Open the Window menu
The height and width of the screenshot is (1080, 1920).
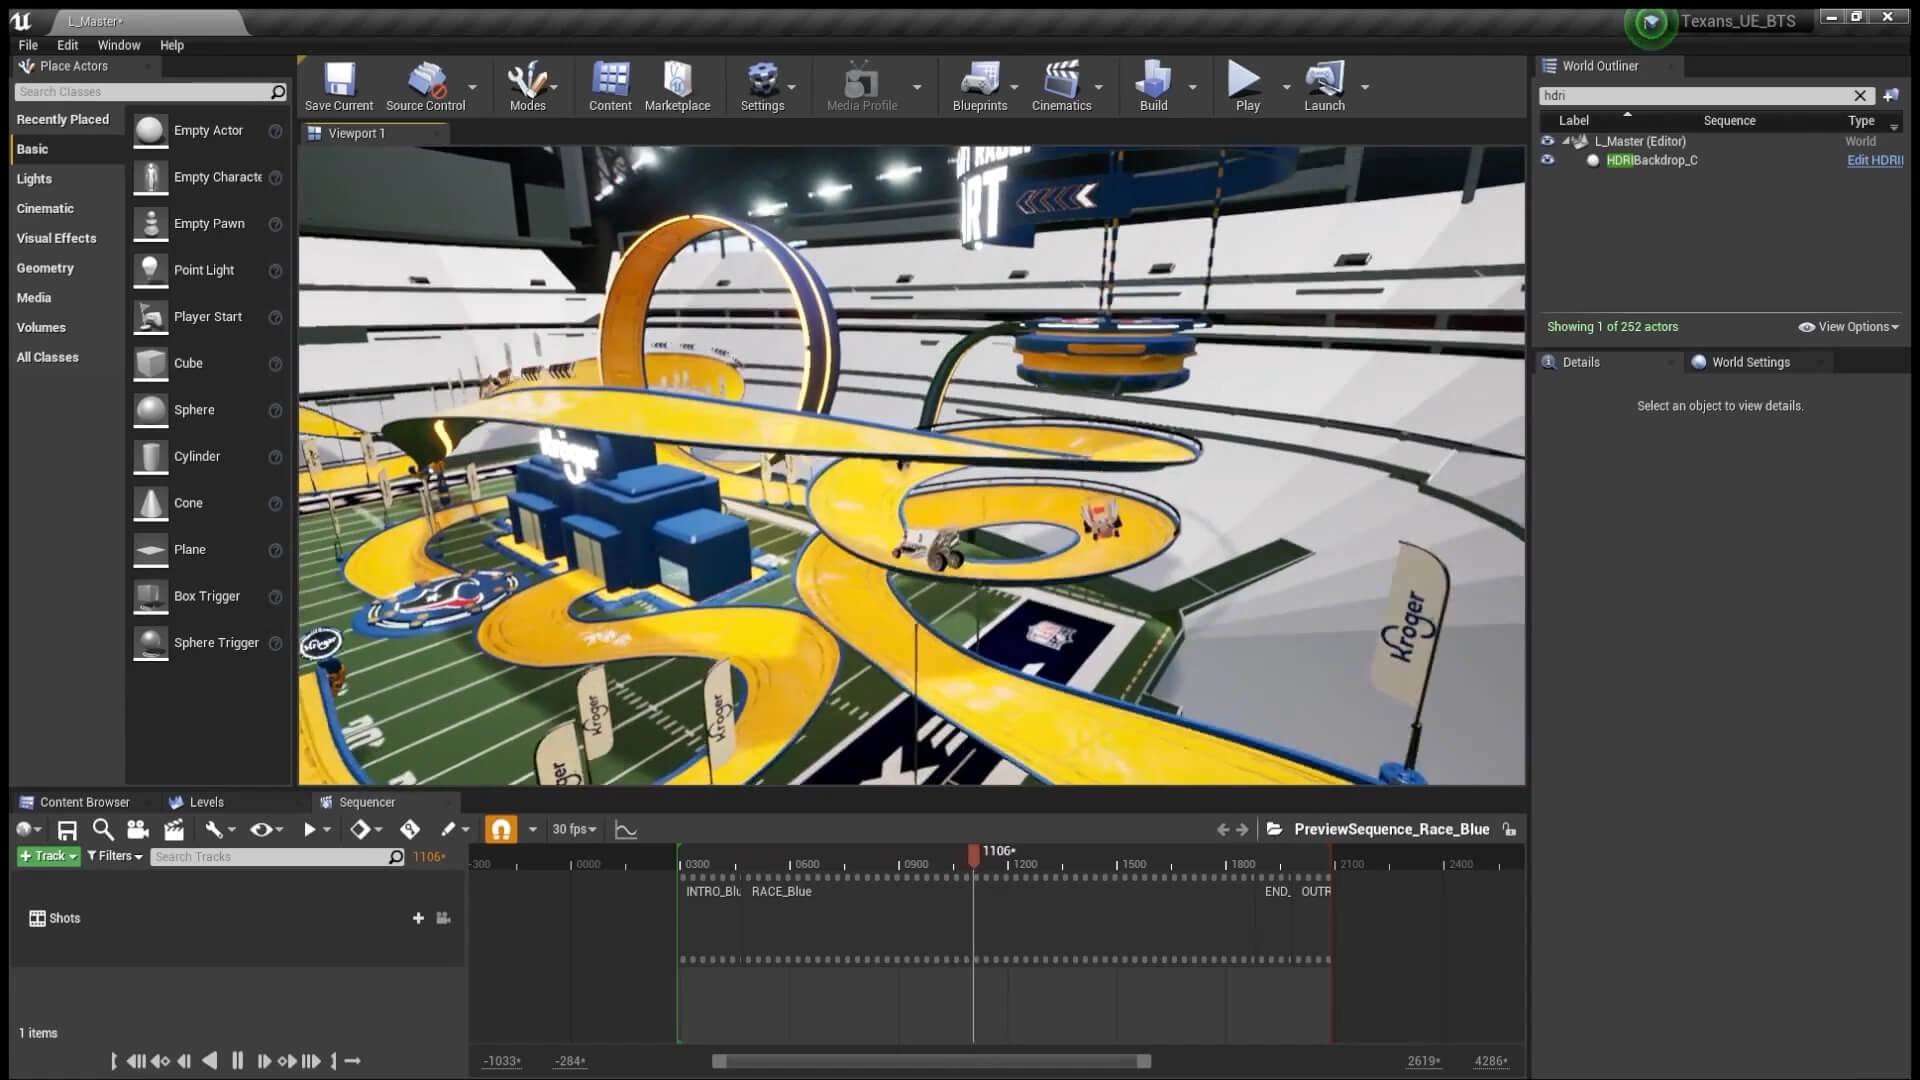pos(118,45)
